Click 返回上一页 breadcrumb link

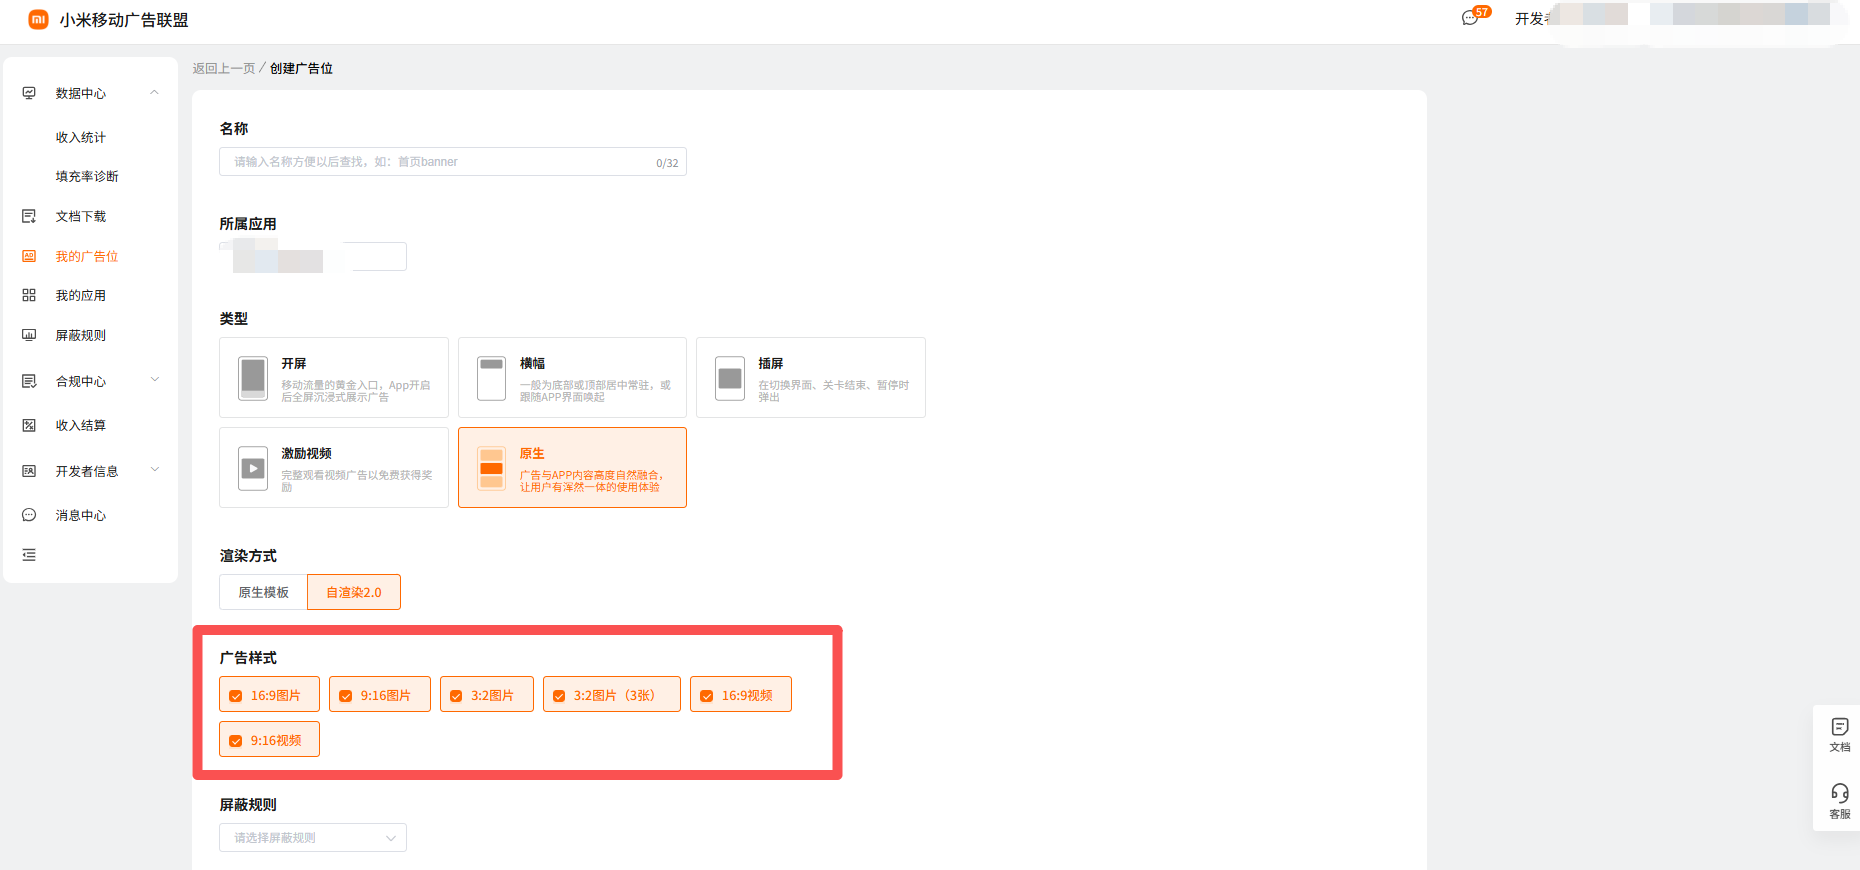(x=224, y=69)
